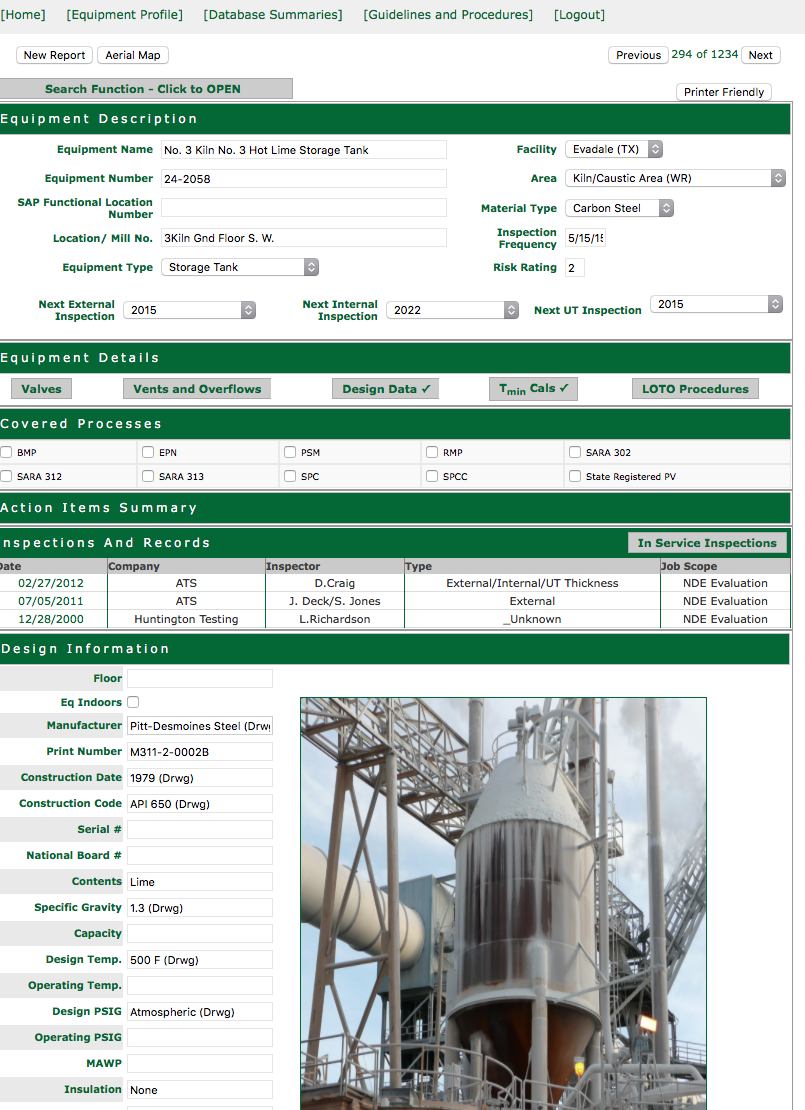Screen dimensions: 805x1110
Task: Toggle the PSM checkbox
Action: [x=290, y=452]
